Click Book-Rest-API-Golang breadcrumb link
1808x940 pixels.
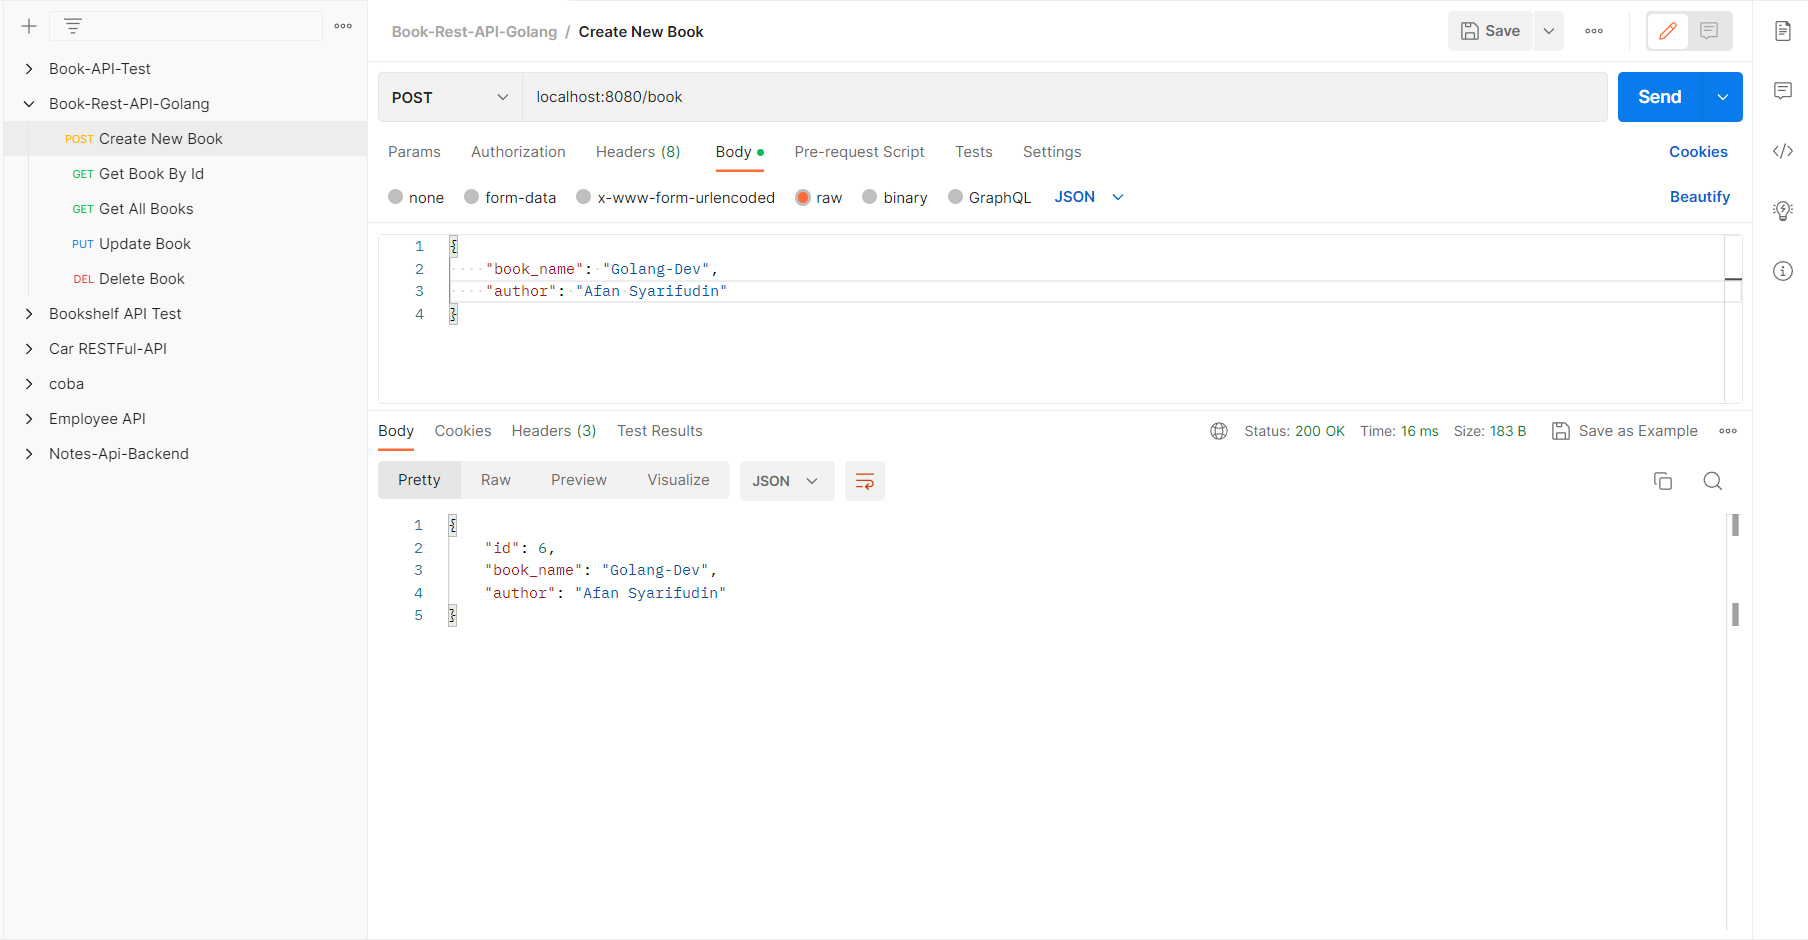point(474,32)
